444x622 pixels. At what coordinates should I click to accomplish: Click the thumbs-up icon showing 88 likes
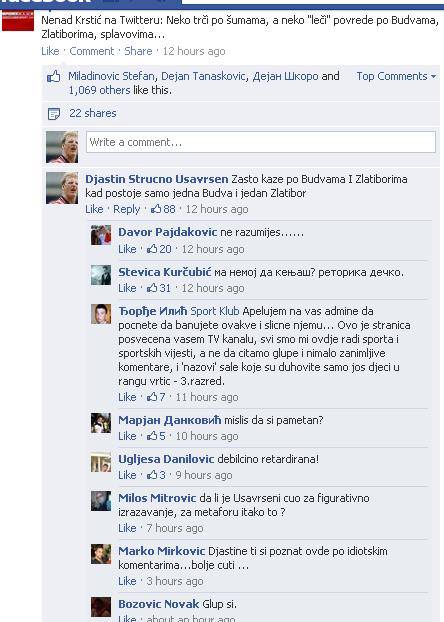tap(156, 209)
